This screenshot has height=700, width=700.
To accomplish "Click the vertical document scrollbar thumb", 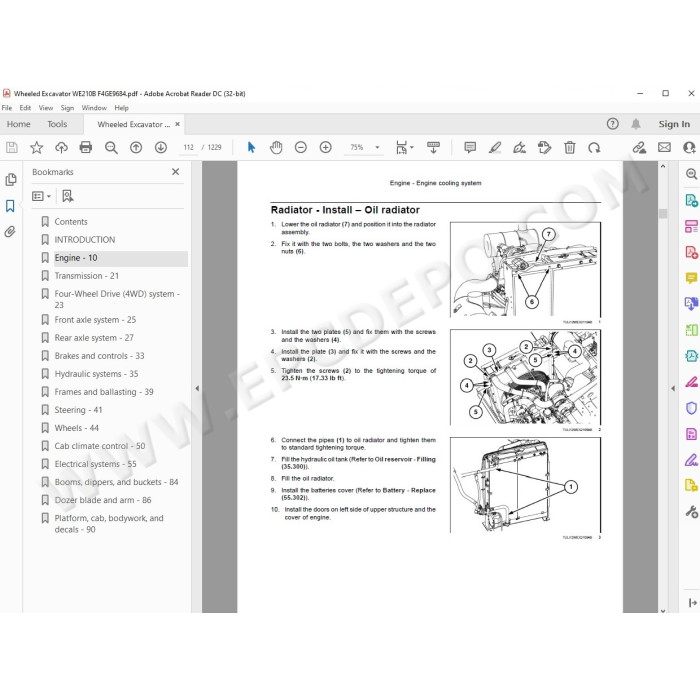I will tap(663, 213).
